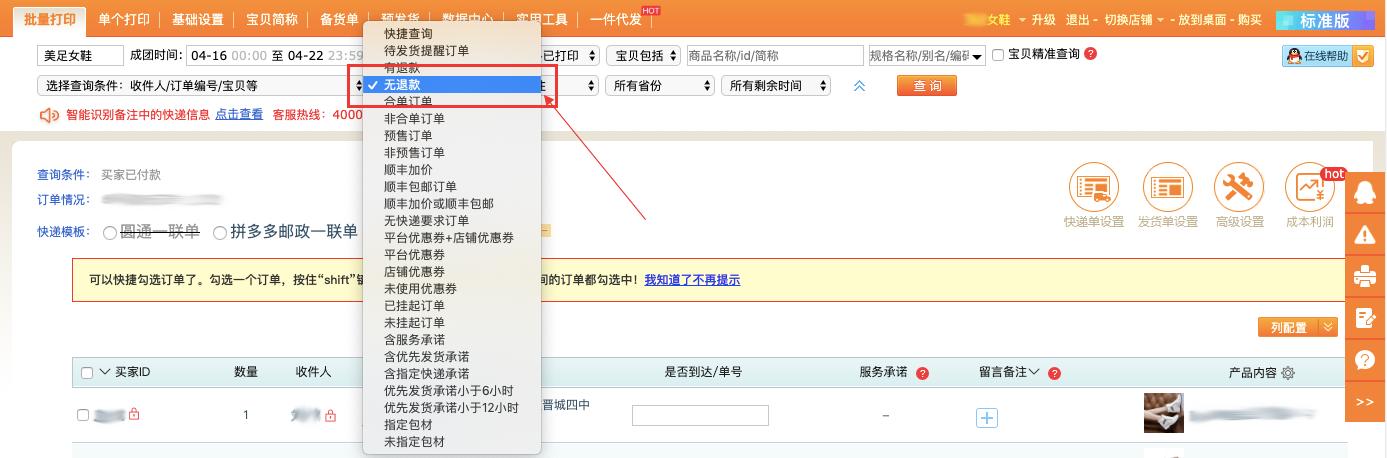Screen dimensions: 1387x458
Task: Click the orange 查询 search button
Action: [x=927, y=86]
